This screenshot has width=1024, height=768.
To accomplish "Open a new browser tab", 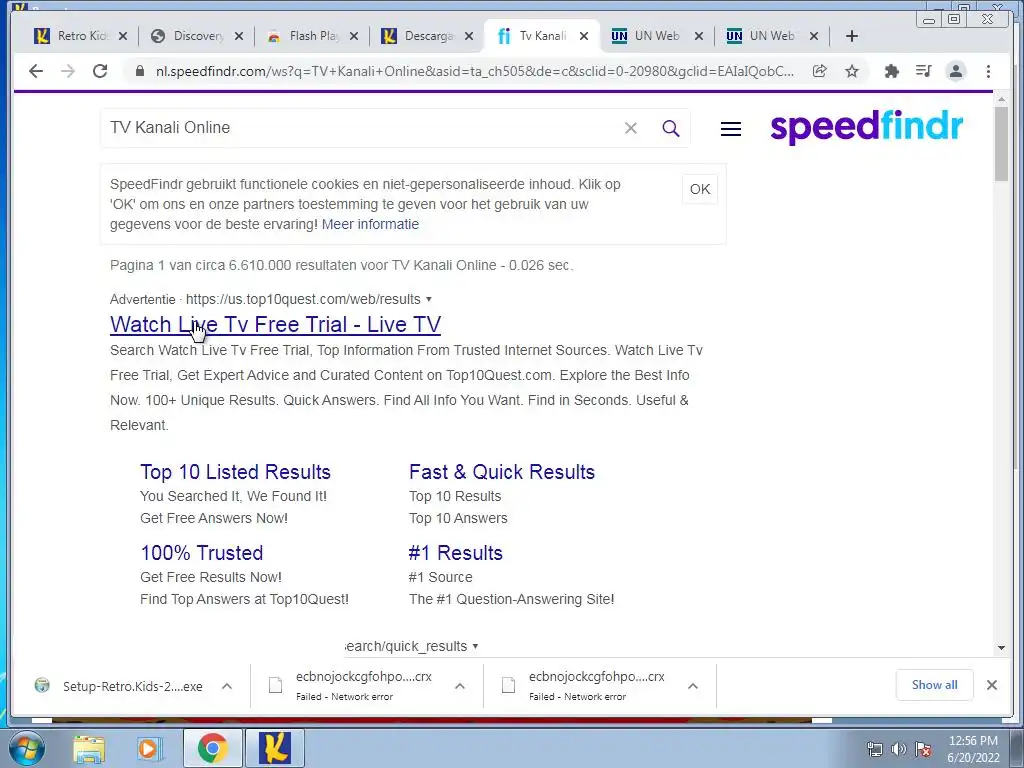I will point(852,36).
